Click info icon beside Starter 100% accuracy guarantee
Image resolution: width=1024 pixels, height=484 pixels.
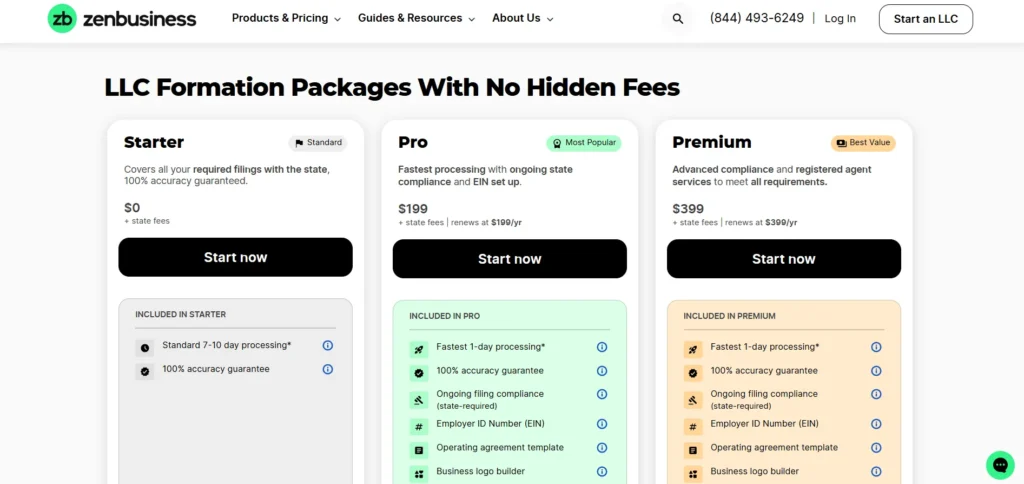327,369
